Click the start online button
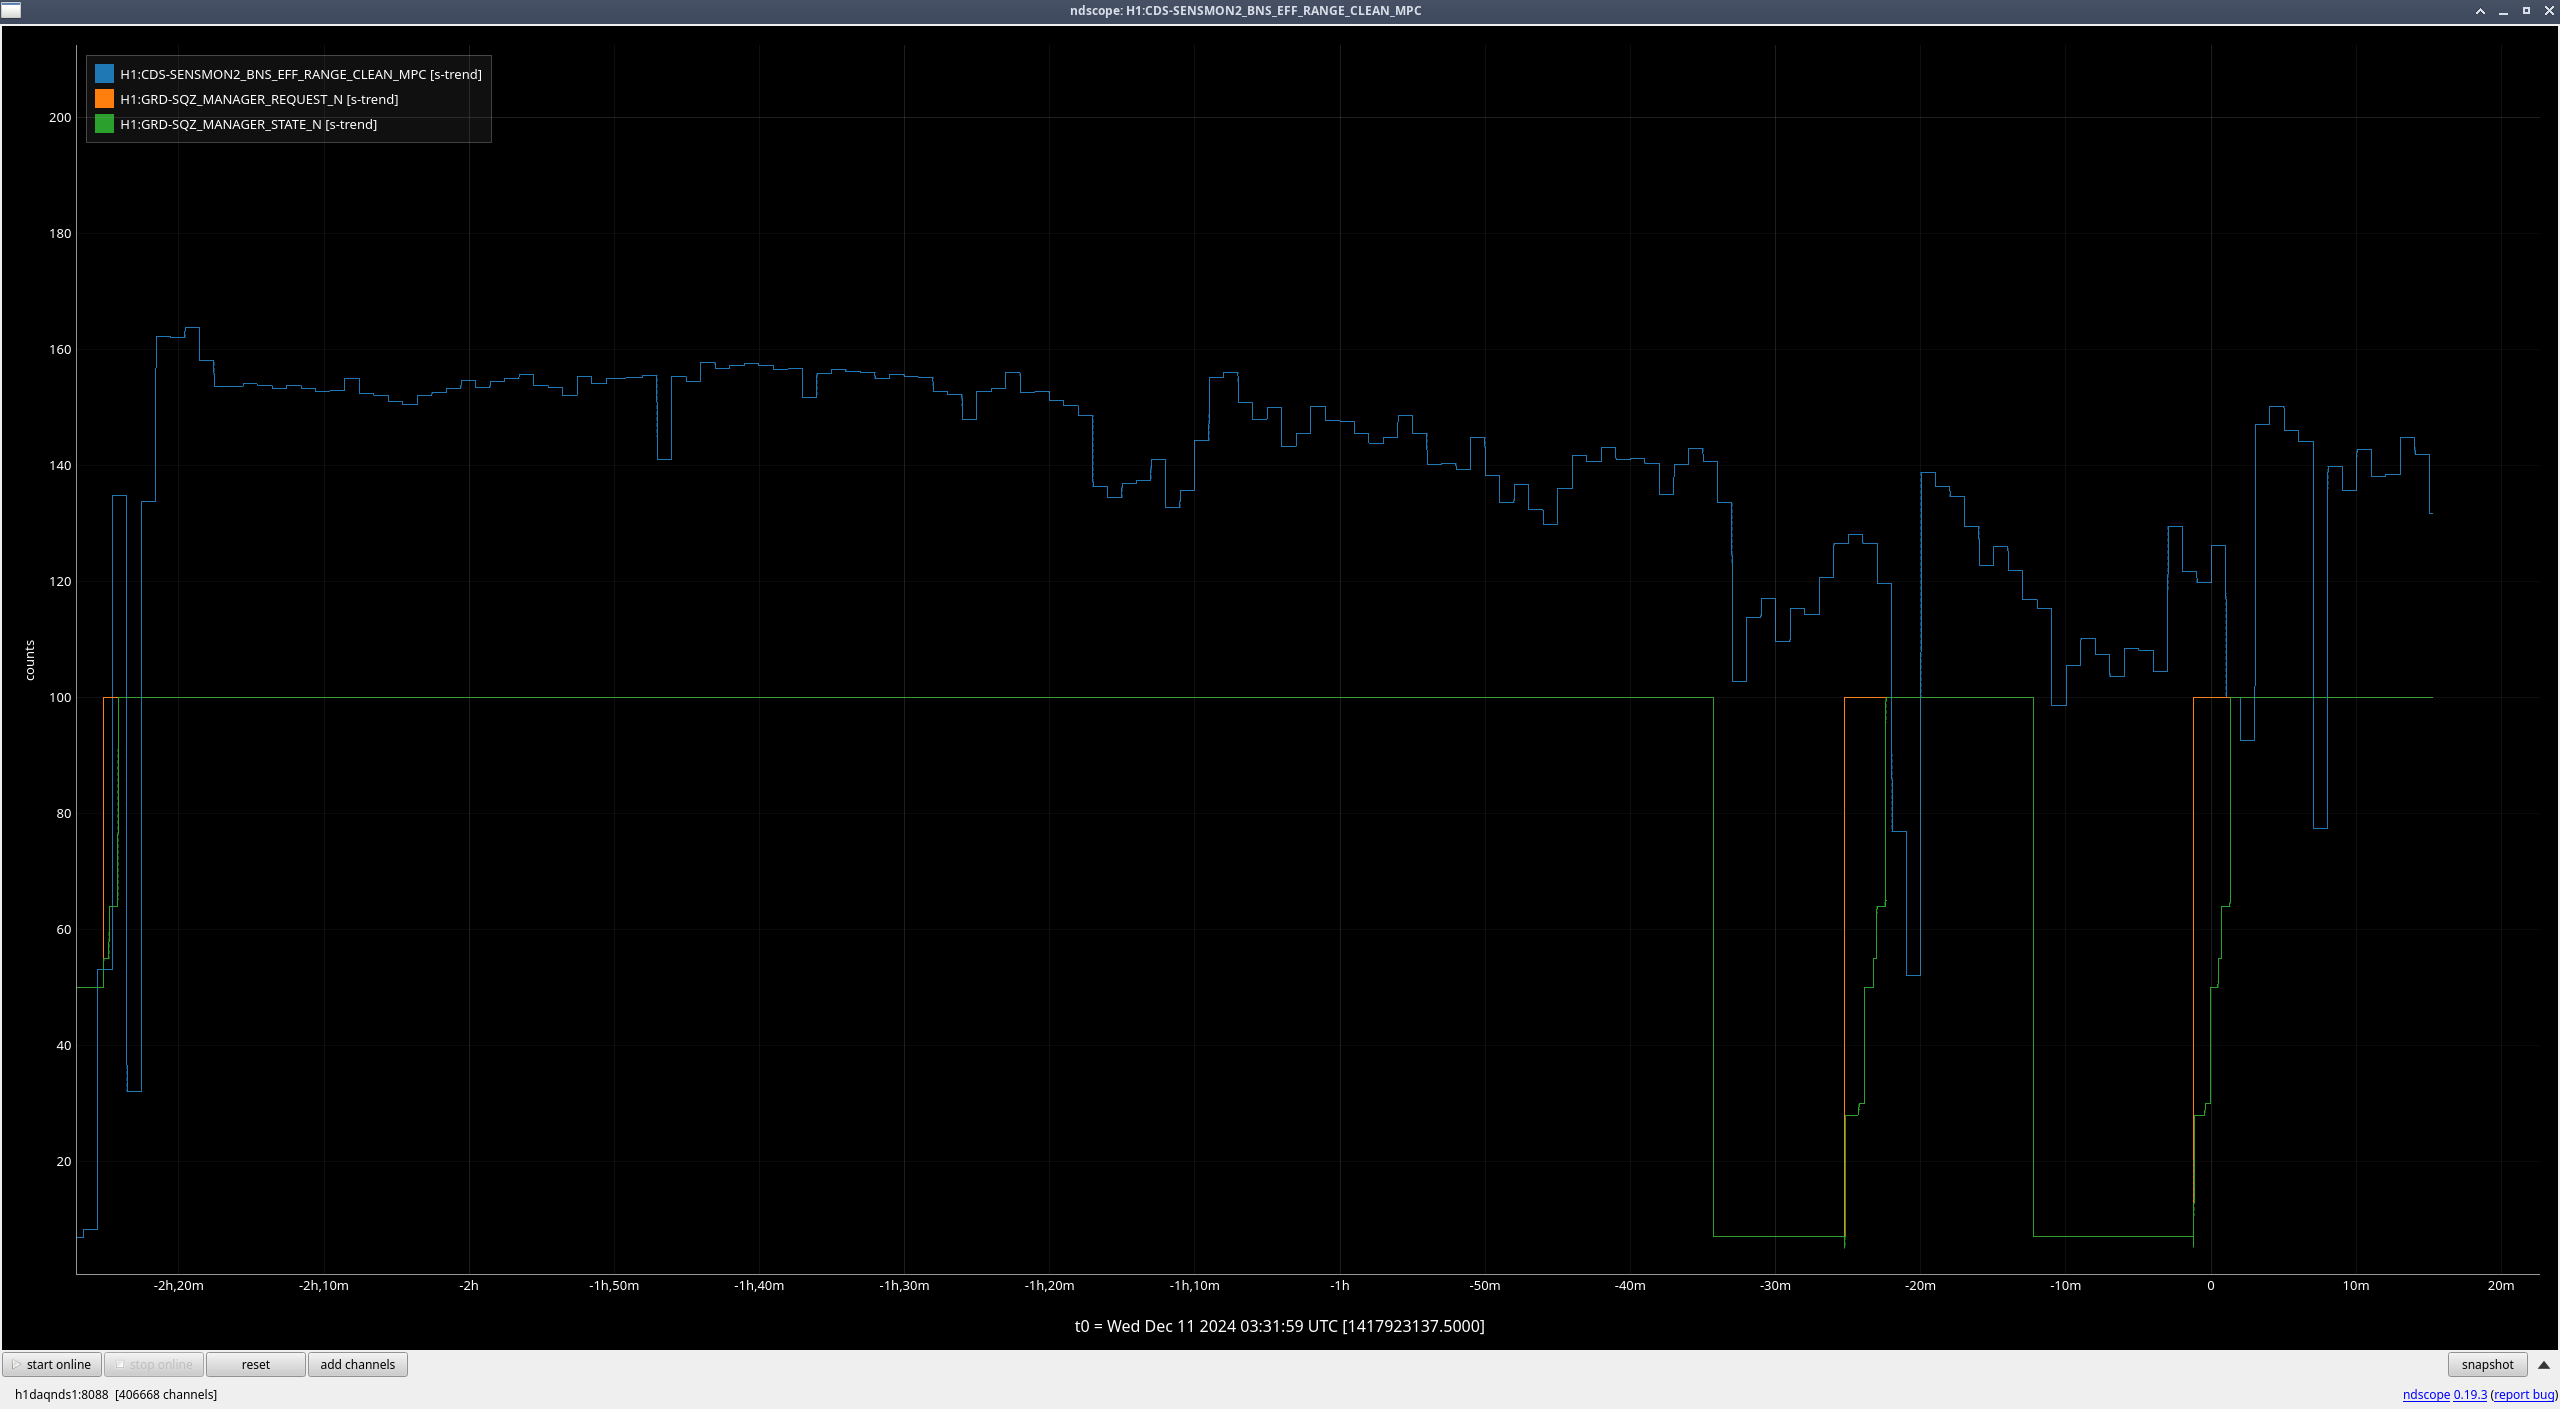 tap(52, 1364)
